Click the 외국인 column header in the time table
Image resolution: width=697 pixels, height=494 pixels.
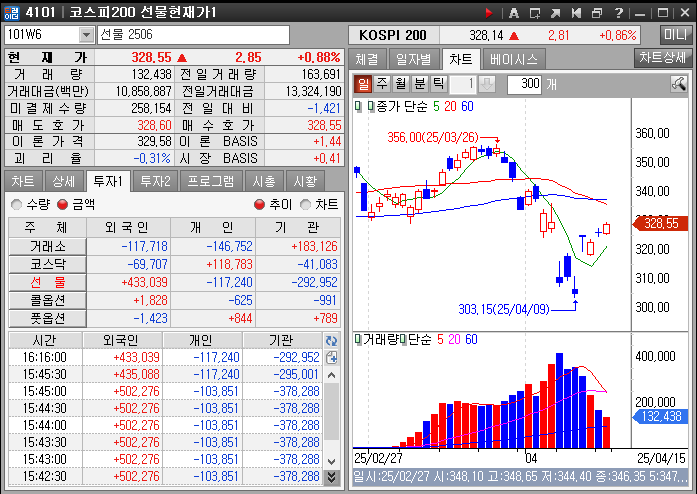122,341
